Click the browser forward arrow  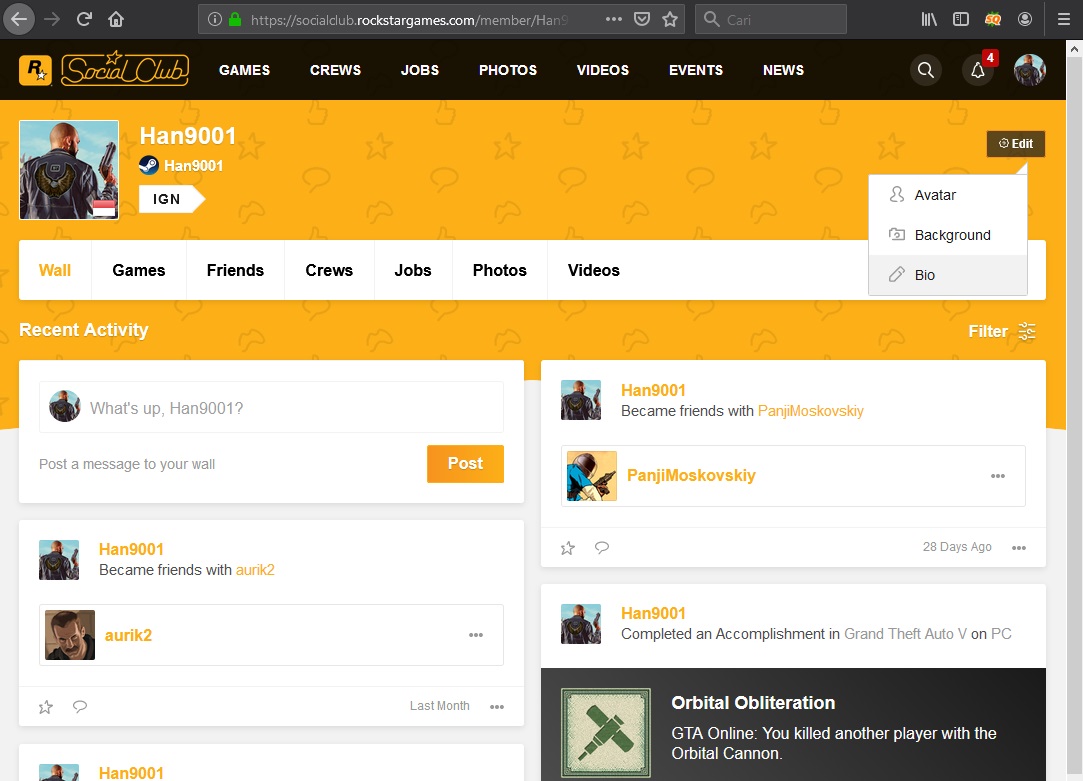coord(52,19)
